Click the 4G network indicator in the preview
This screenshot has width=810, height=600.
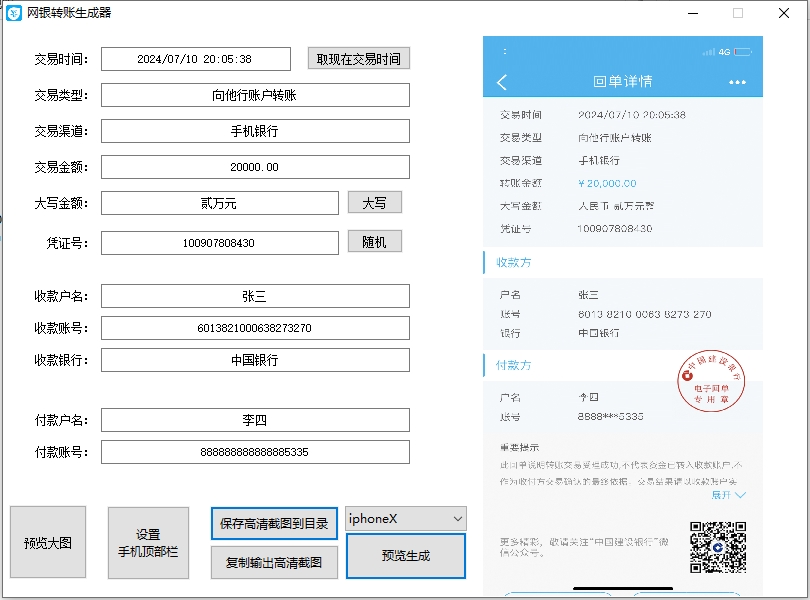(724, 52)
